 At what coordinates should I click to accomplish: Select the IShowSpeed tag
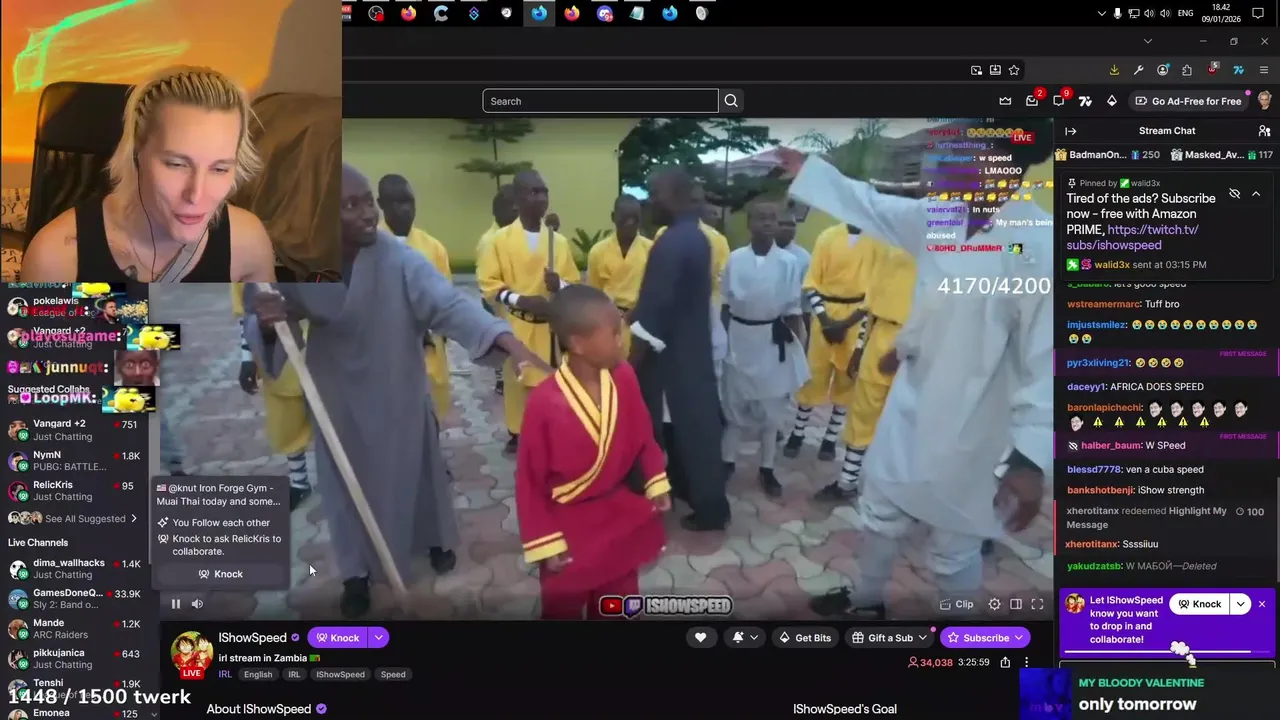point(341,675)
